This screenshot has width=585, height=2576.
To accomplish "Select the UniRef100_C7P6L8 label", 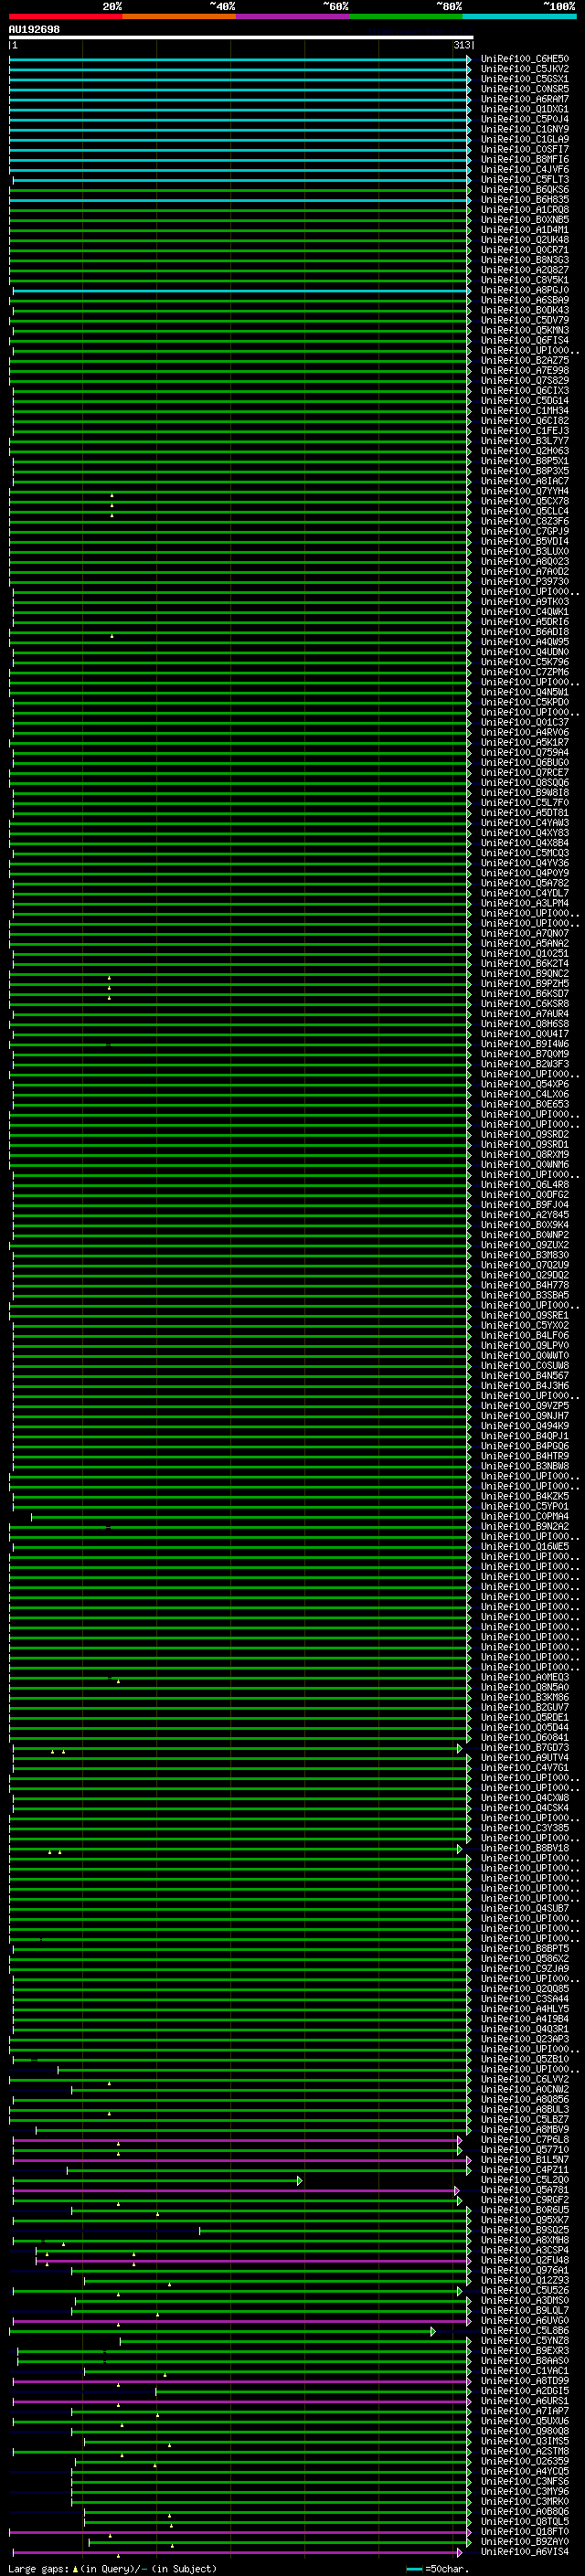I will click(x=525, y=2140).
